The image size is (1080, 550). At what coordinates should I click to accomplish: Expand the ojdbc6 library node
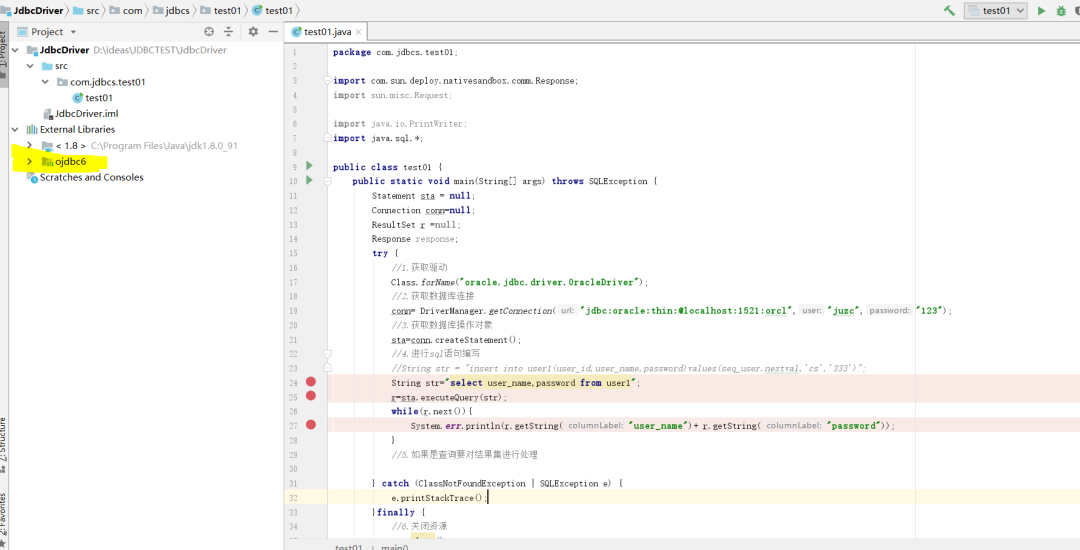tap(30, 161)
